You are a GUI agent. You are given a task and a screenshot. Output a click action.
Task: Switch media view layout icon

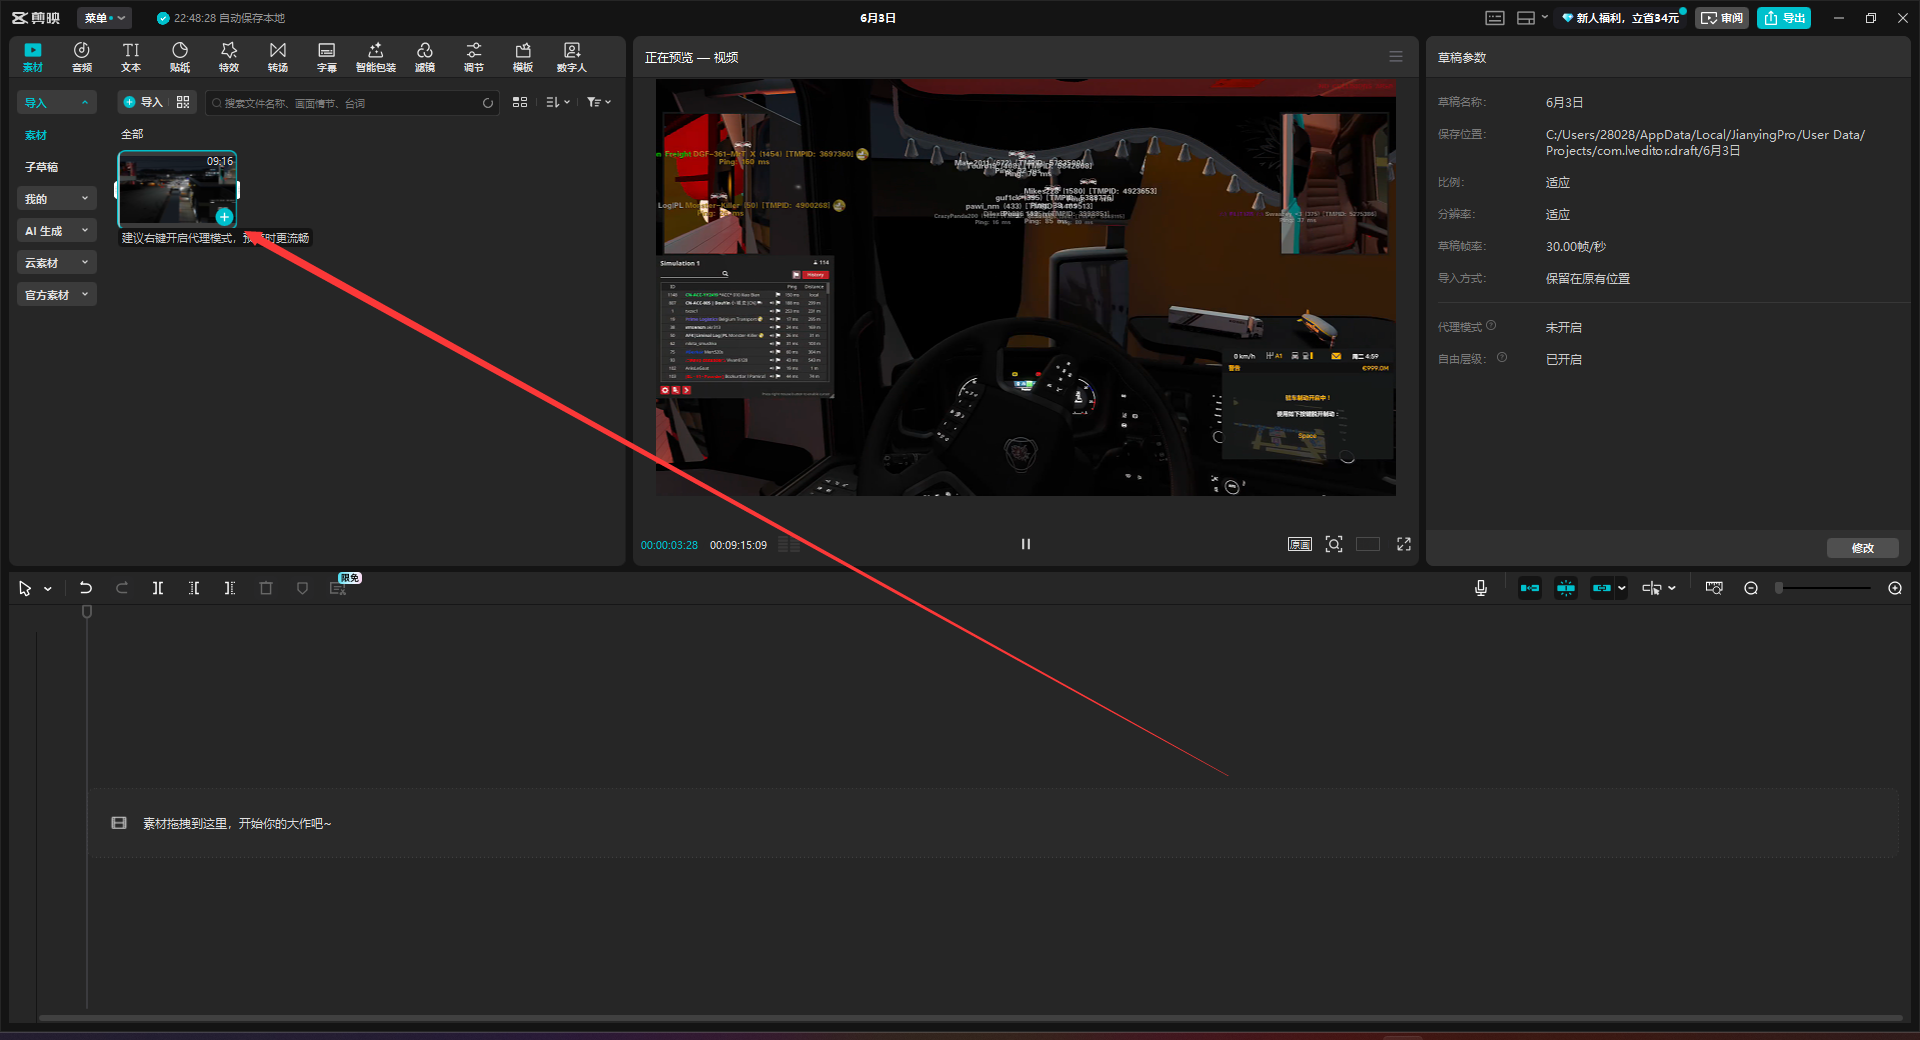click(520, 102)
